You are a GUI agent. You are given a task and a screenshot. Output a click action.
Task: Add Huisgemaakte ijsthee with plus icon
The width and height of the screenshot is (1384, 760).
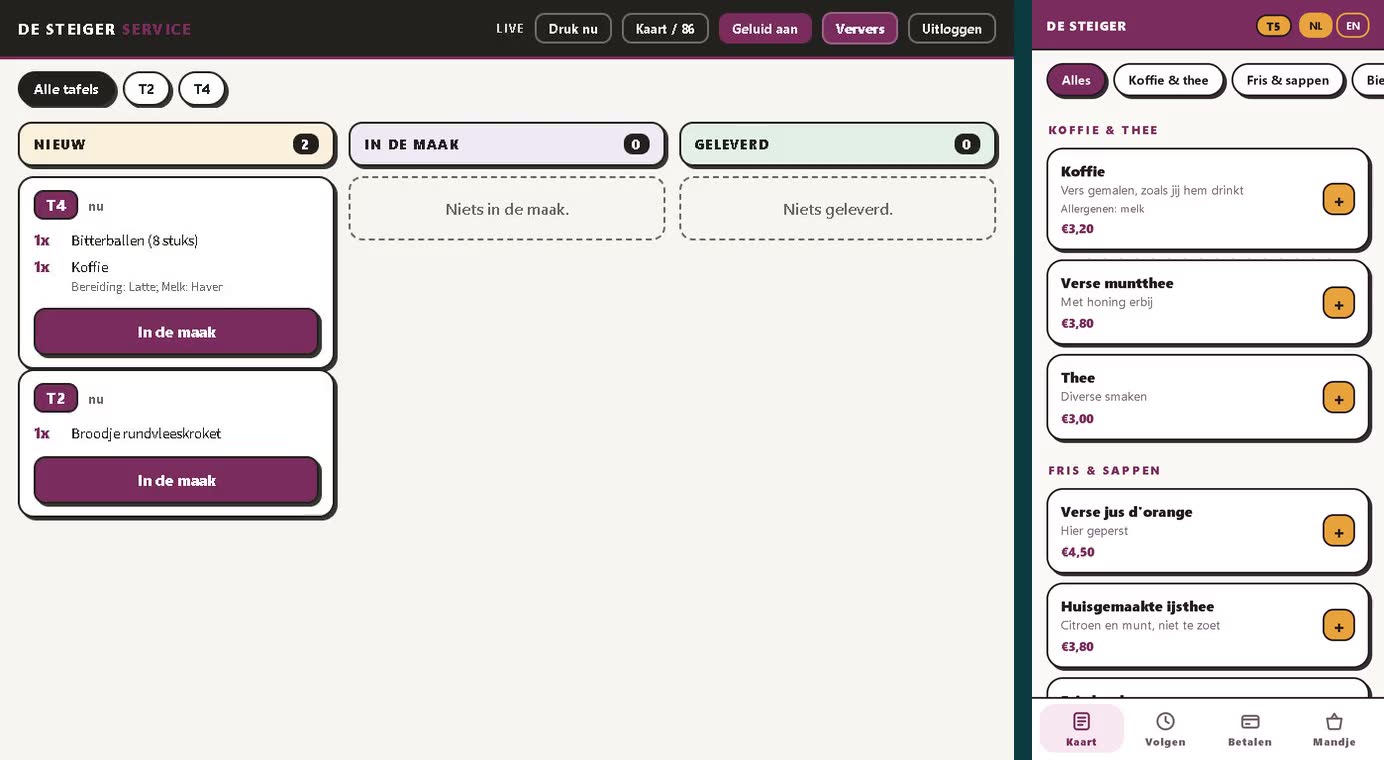coord(1338,625)
